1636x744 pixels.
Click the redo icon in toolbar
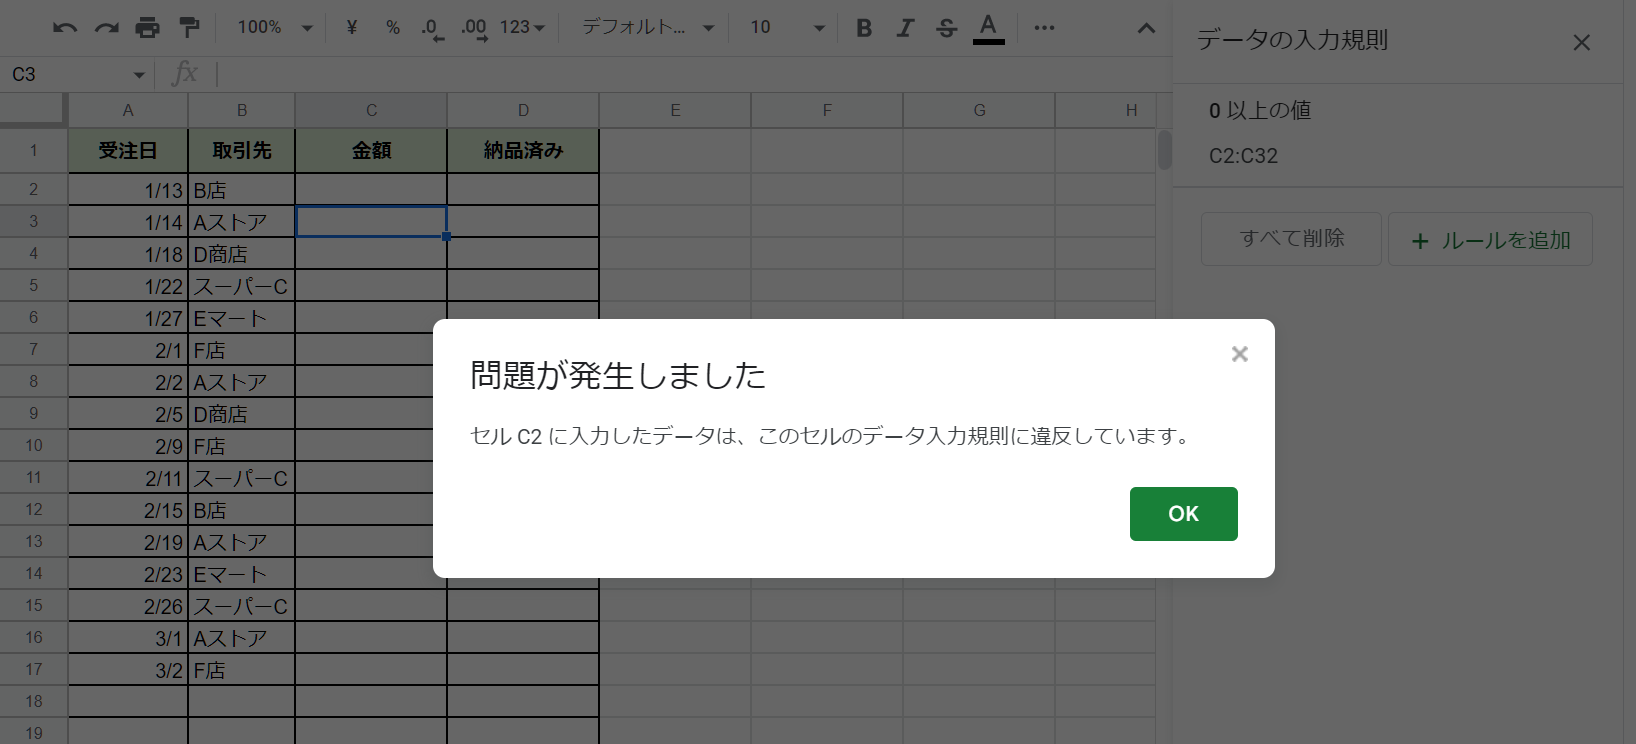tap(106, 28)
